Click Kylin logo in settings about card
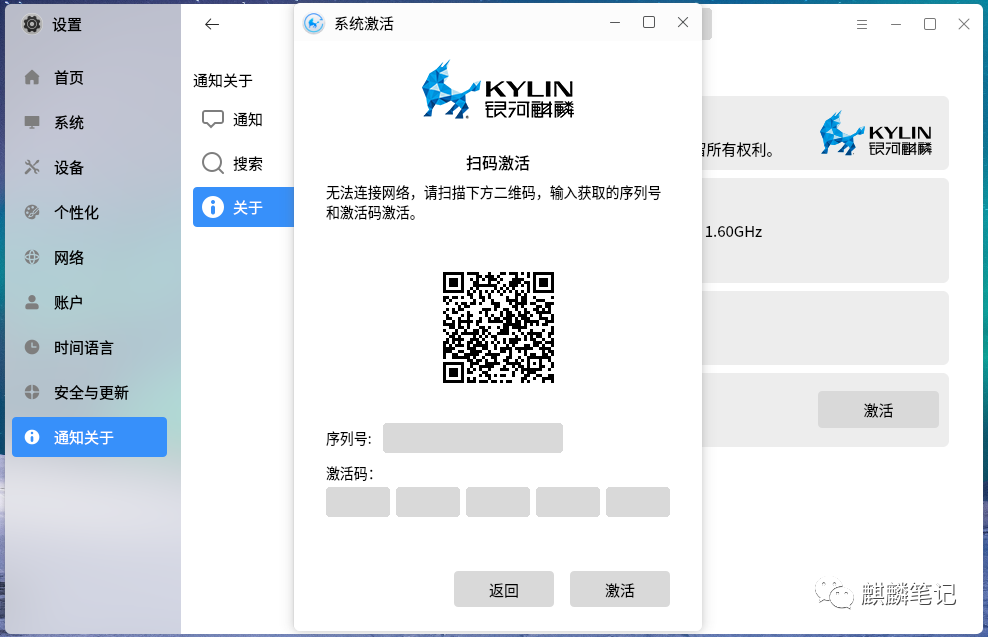 tap(876, 133)
